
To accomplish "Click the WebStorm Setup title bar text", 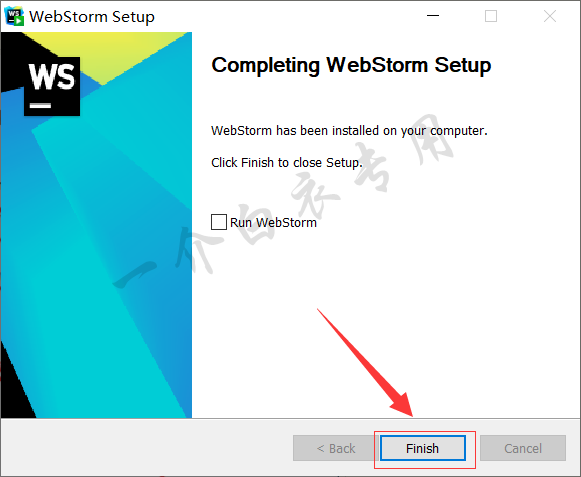I will pyautogui.click(x=92, y=17).
